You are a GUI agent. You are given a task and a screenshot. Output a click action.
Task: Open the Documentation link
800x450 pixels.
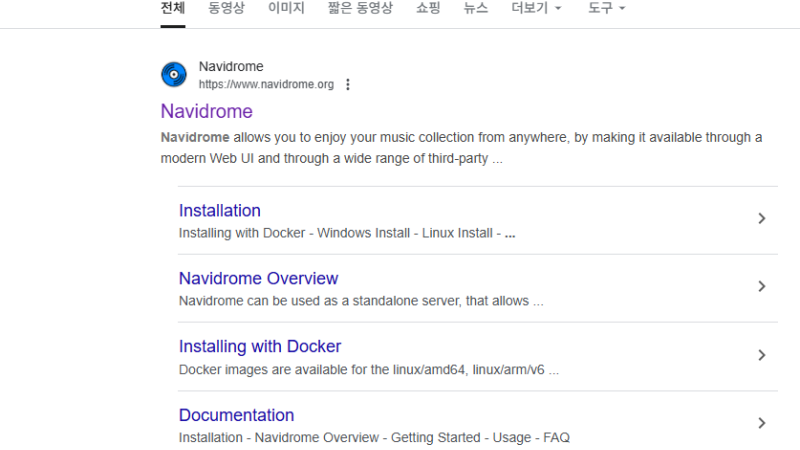[x=237, y=415]
